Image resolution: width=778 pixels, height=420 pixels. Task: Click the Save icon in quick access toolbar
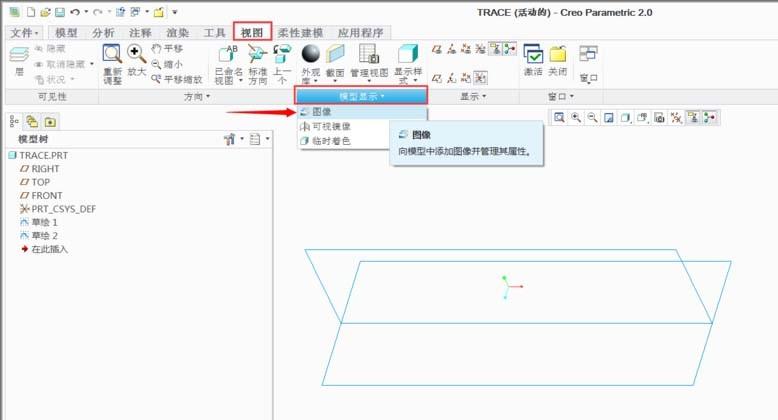(60, 12)
